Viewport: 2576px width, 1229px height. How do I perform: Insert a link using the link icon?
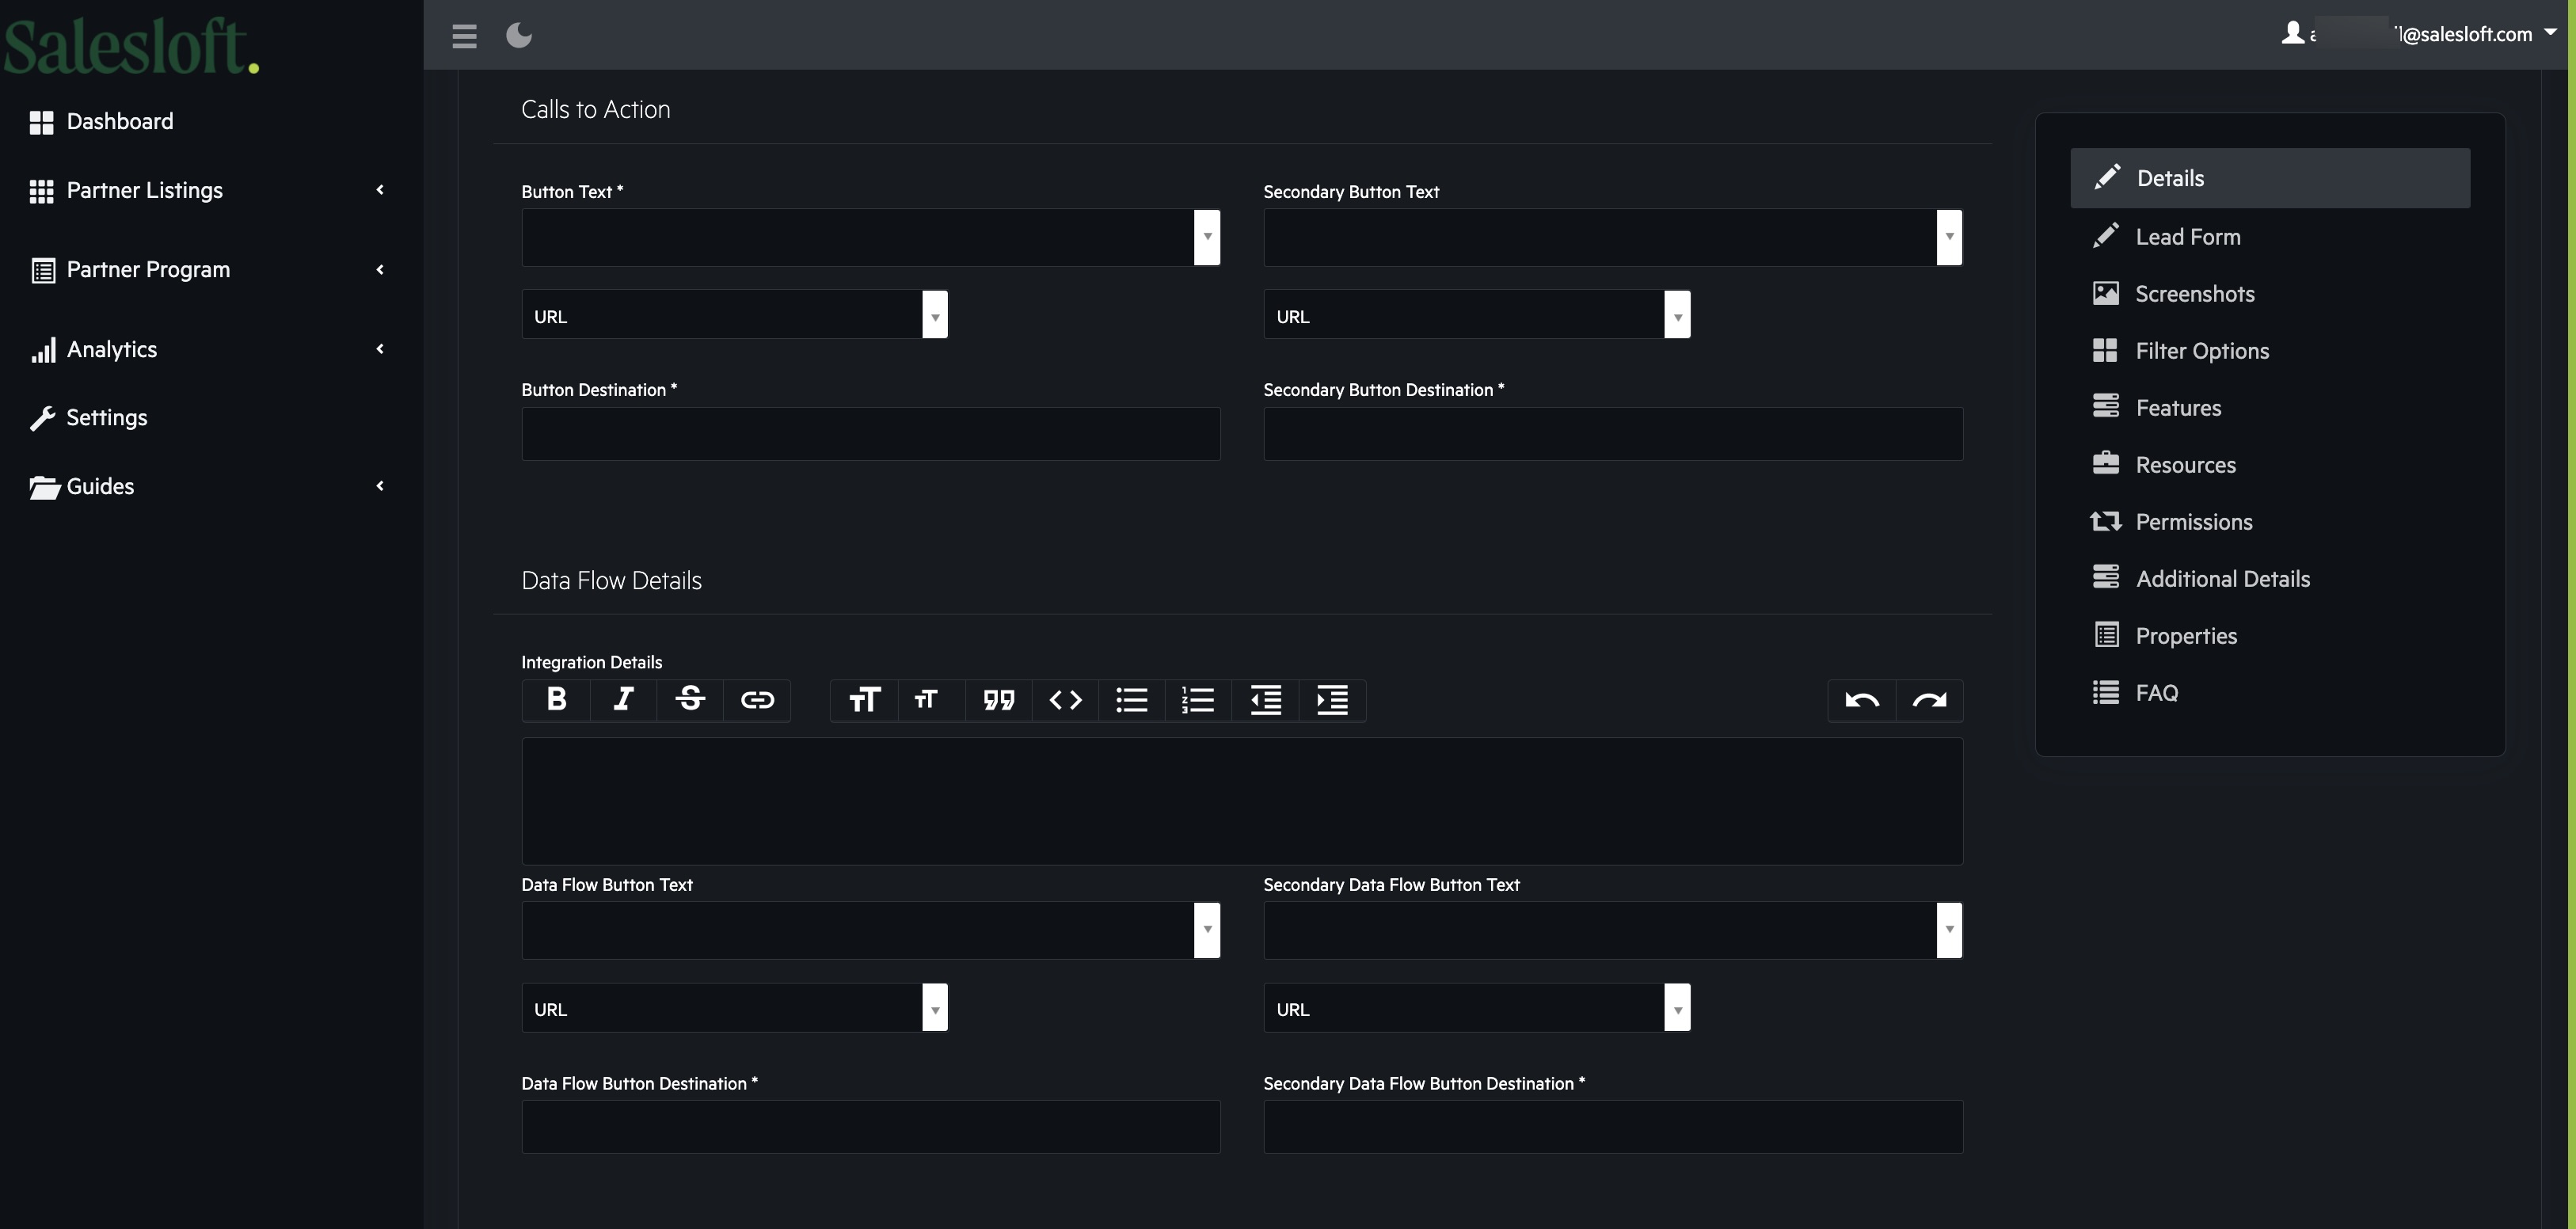click(x=757, y=700)
